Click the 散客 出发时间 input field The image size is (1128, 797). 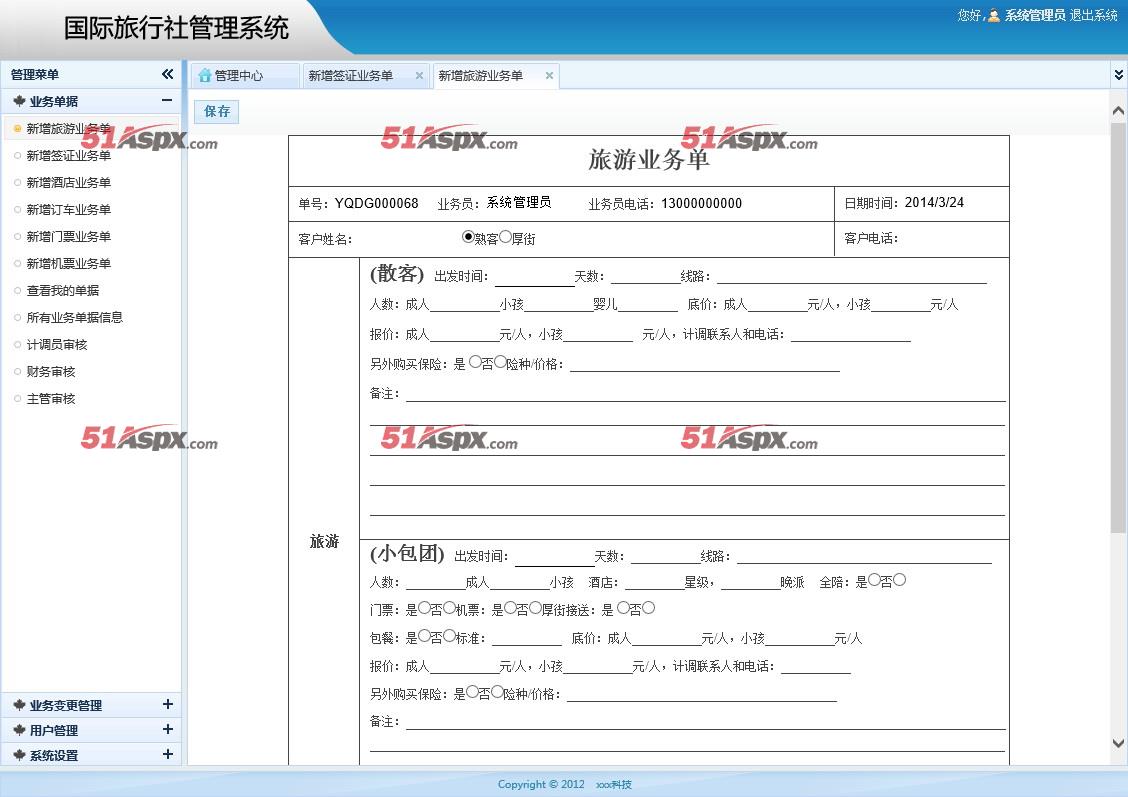[x=534, y=277]
